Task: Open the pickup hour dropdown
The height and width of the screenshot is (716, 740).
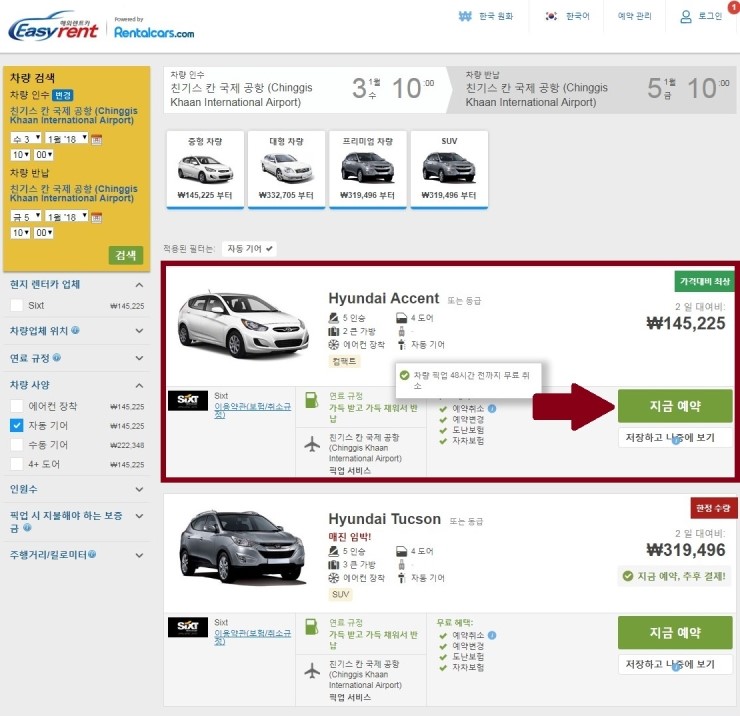Action: point(20,154)
